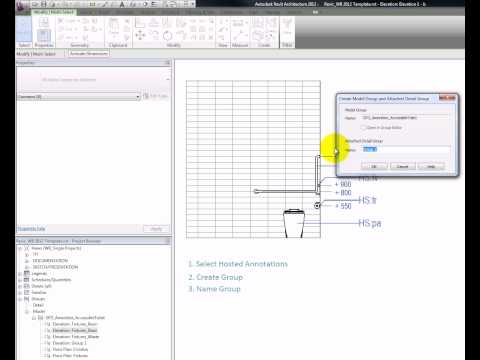Click the 'Edit Type' button in Properties
Image resolution: width=480 pixels, height=360 pixels.
click(x=155, y=96)
